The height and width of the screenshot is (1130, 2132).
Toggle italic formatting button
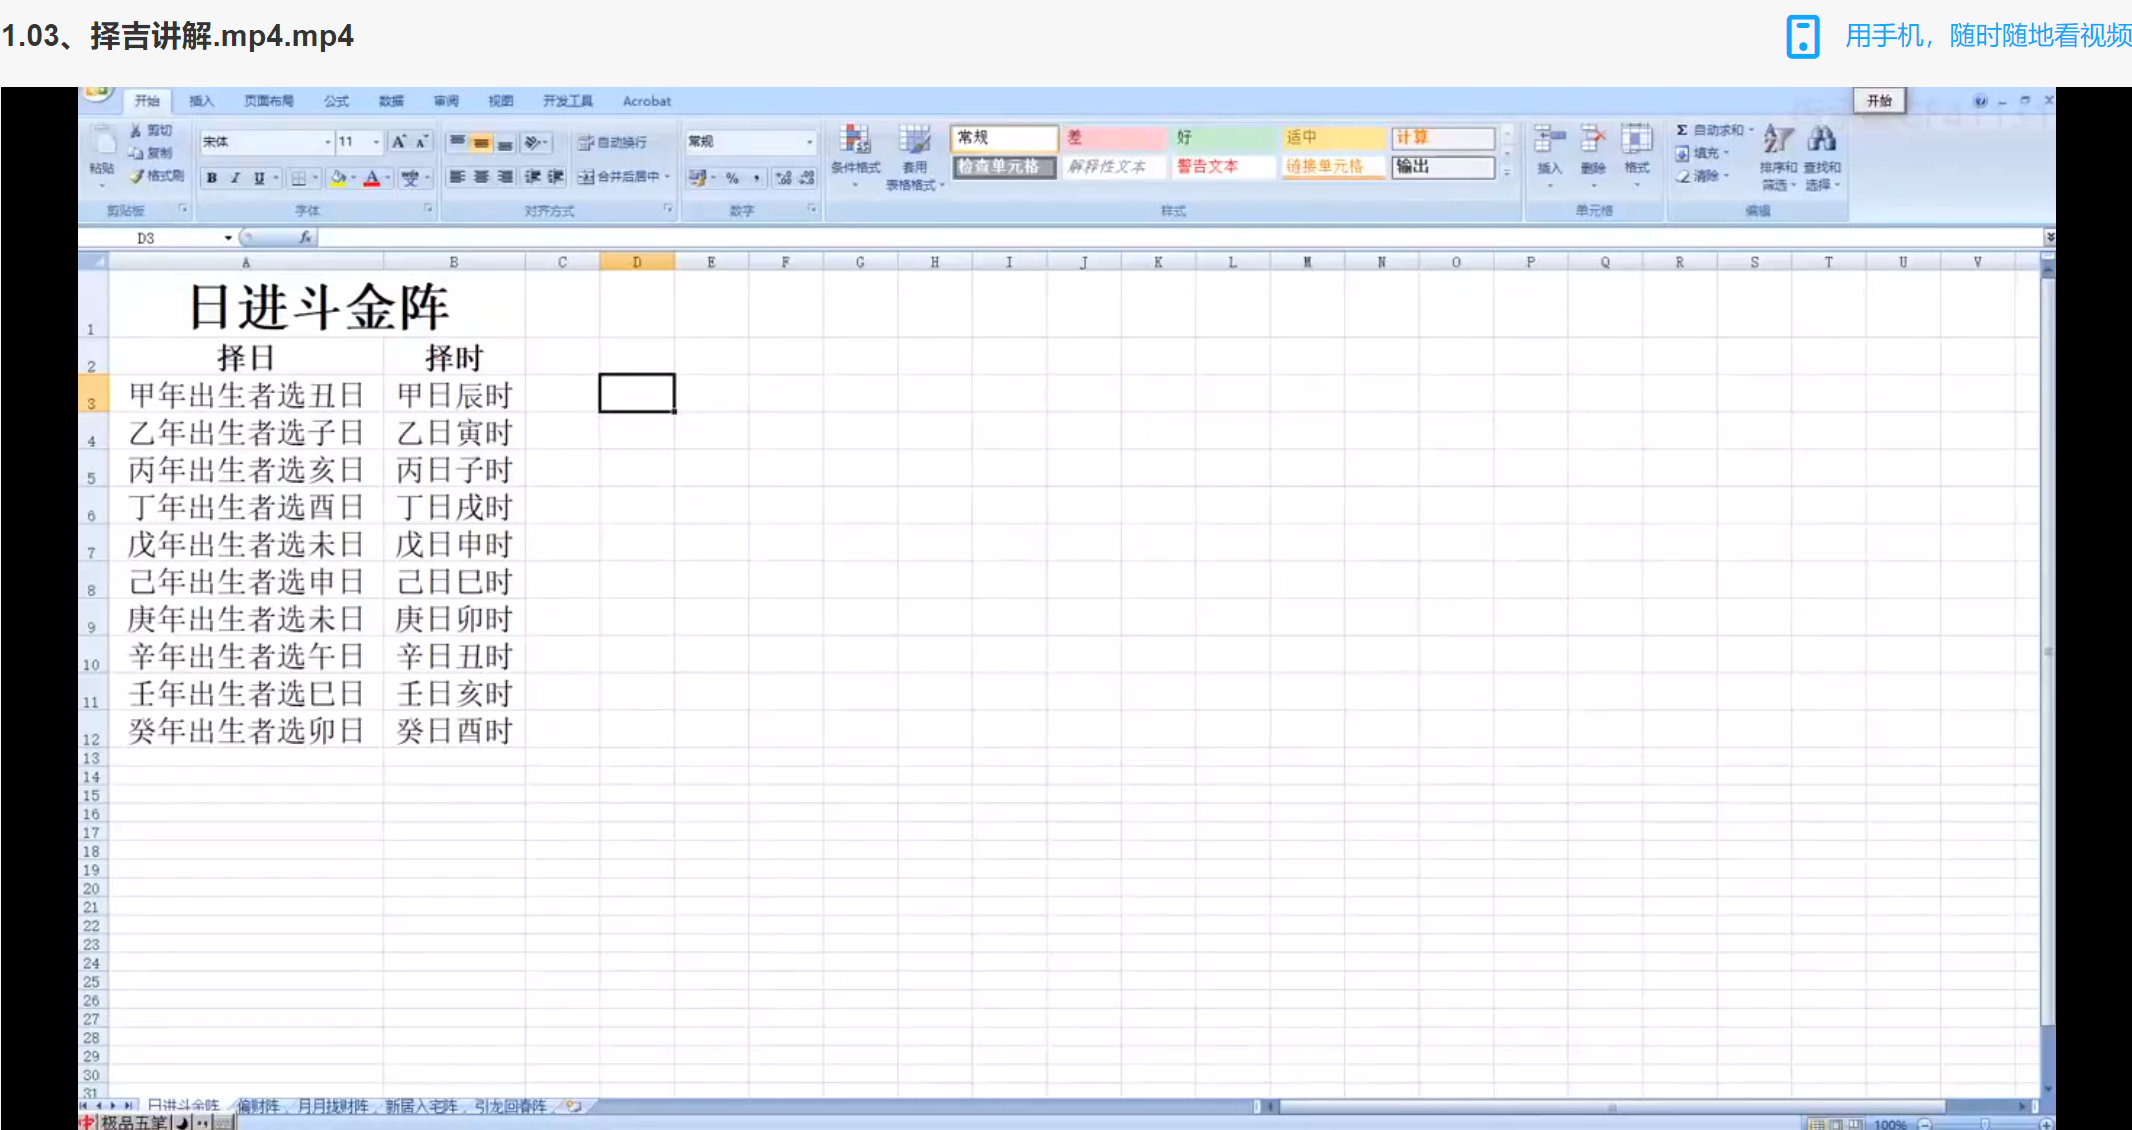[235, 178]
